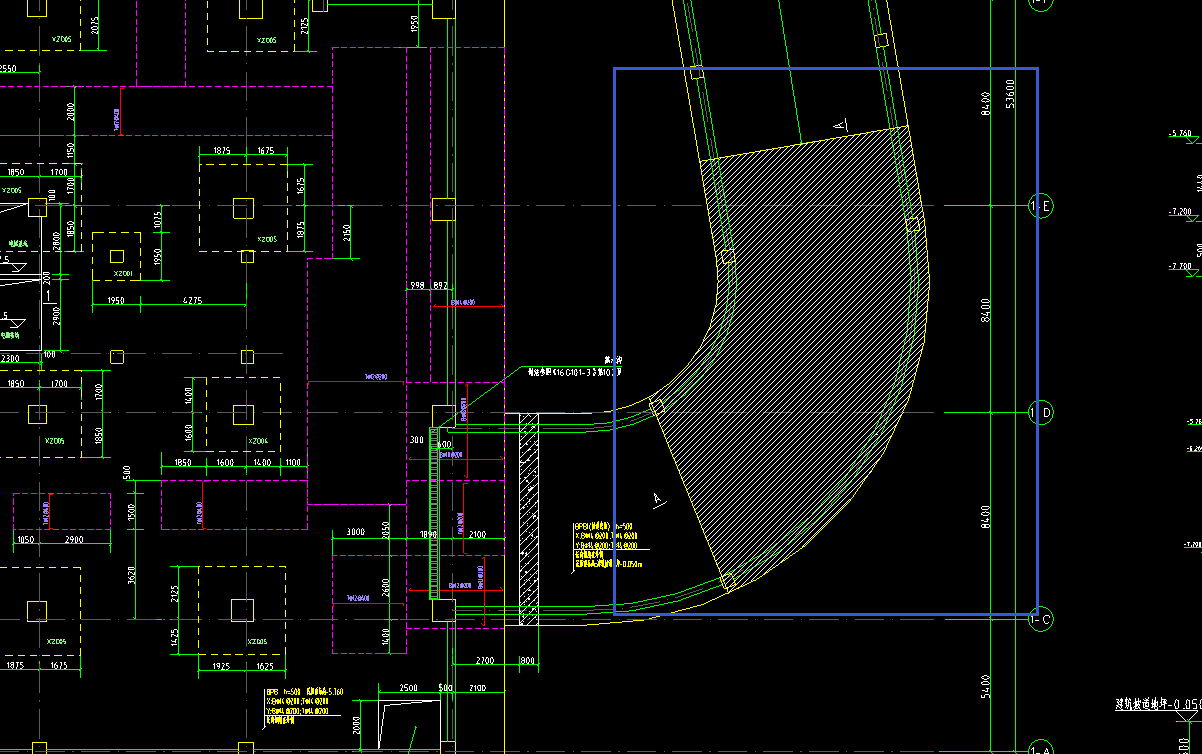
Task: Select the 1500 vertical dimension text
Action: [131, 512]
